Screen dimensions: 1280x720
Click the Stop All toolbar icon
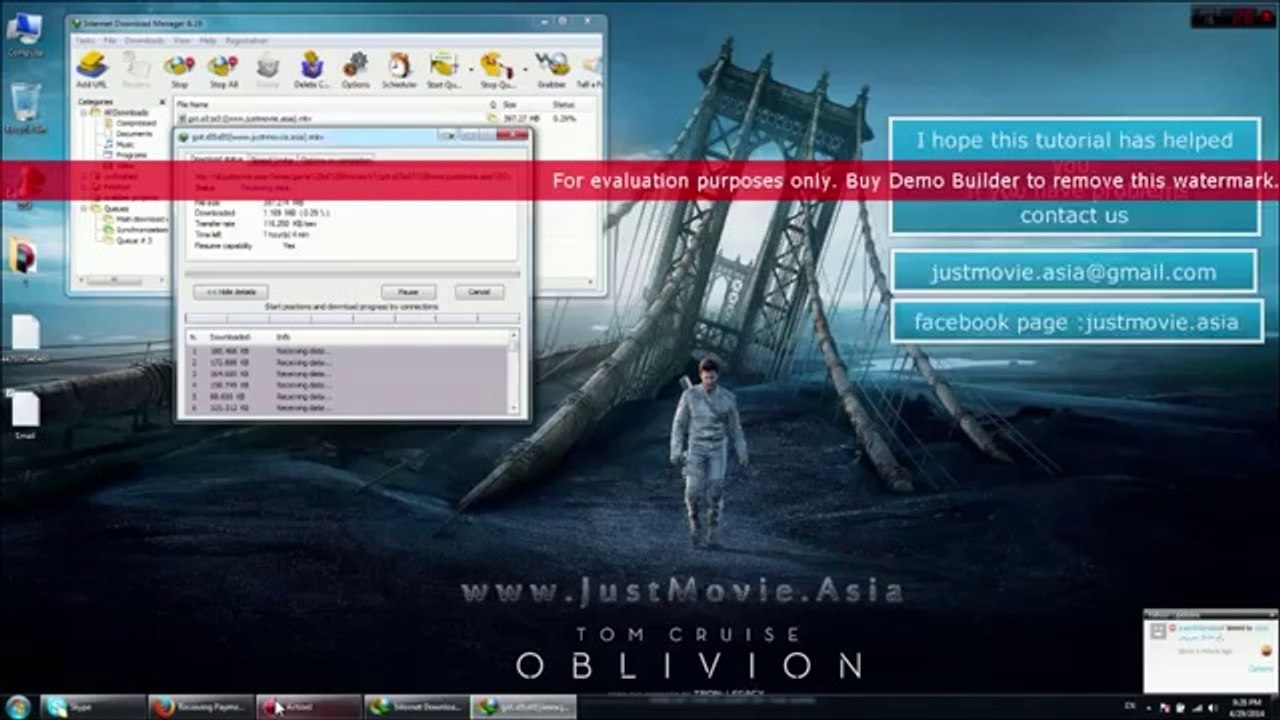click(x=223, y=71)
